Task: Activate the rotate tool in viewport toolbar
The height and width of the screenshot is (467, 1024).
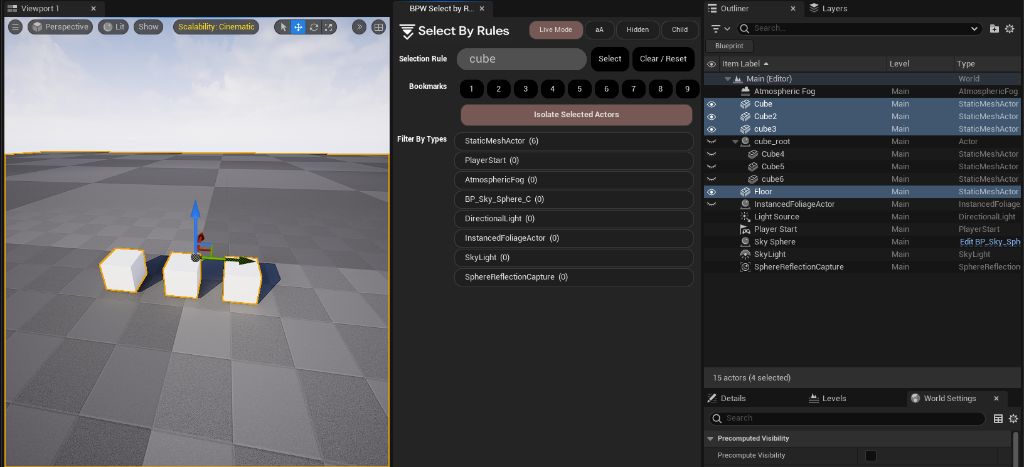Action: point(313,27)
